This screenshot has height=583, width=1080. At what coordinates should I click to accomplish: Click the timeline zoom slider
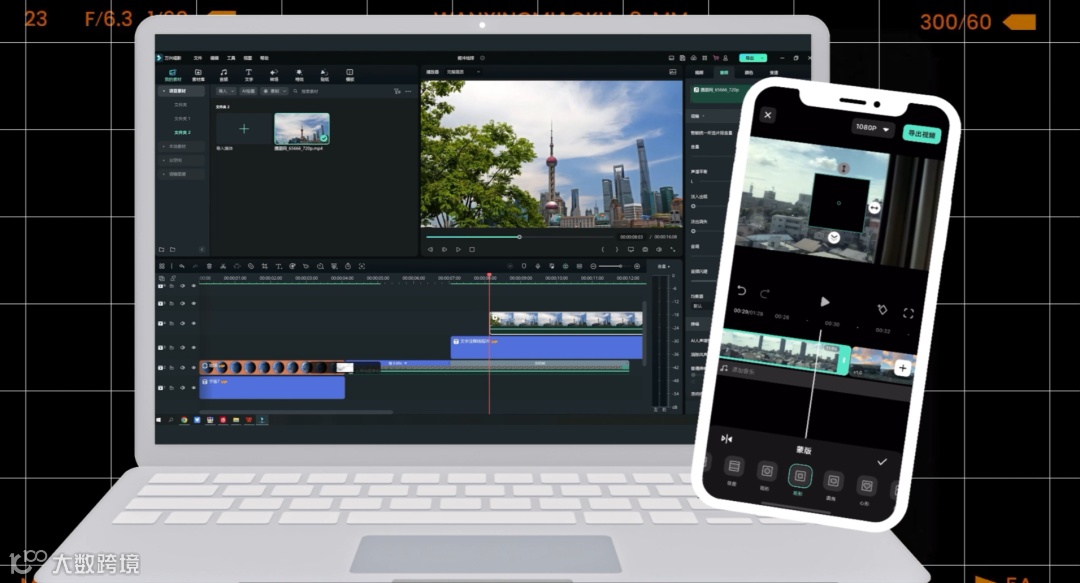(x=615, y=266)
